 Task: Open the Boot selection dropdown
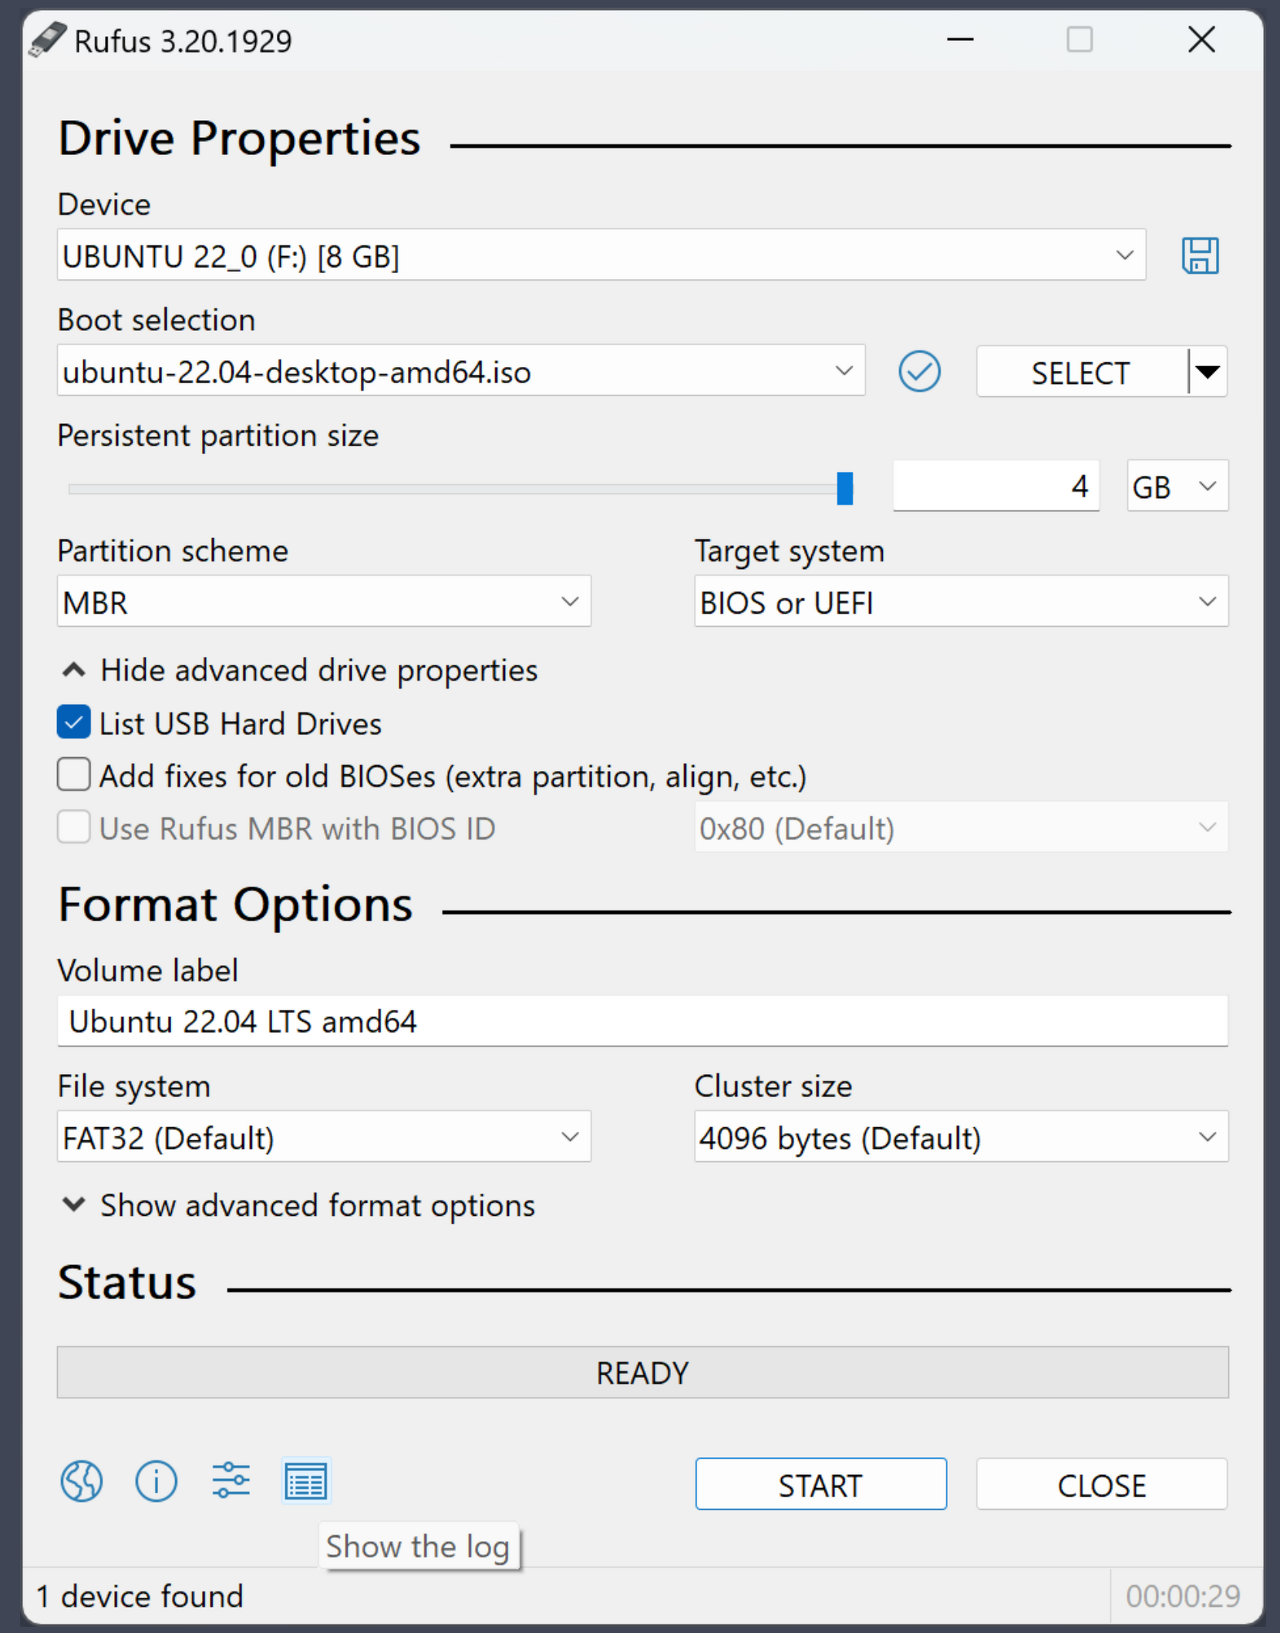click(x=461, y=371)
